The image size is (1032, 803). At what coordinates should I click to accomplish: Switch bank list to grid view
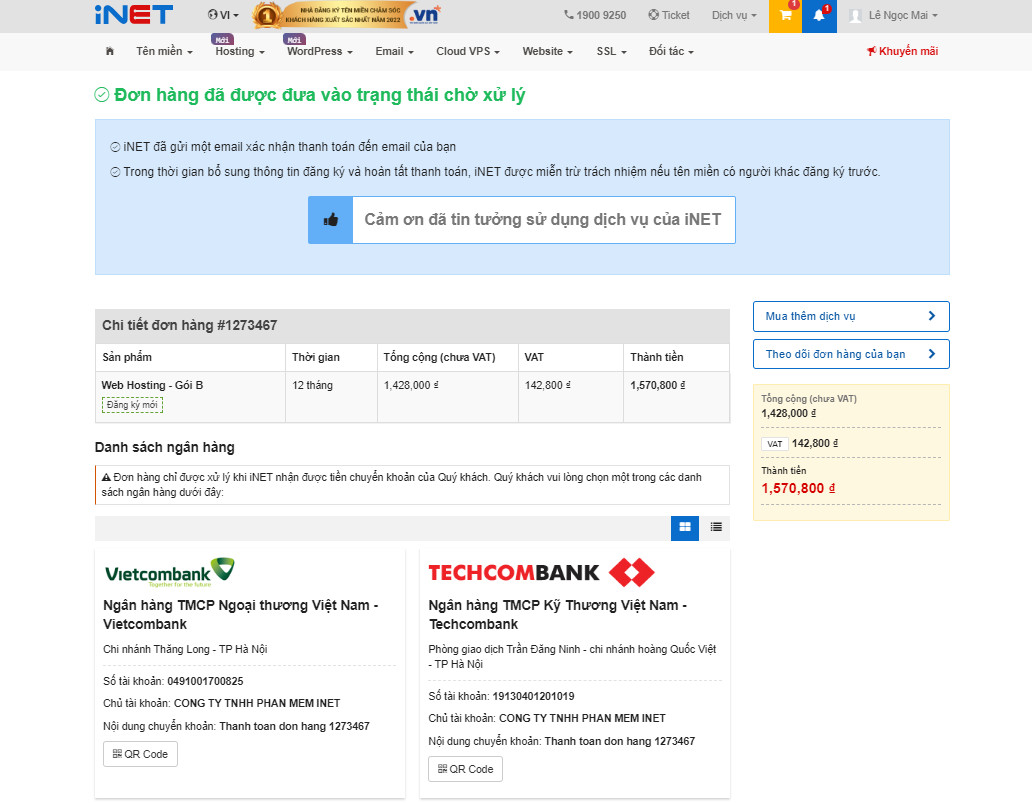pyautogui.click(x=685, y=527)
